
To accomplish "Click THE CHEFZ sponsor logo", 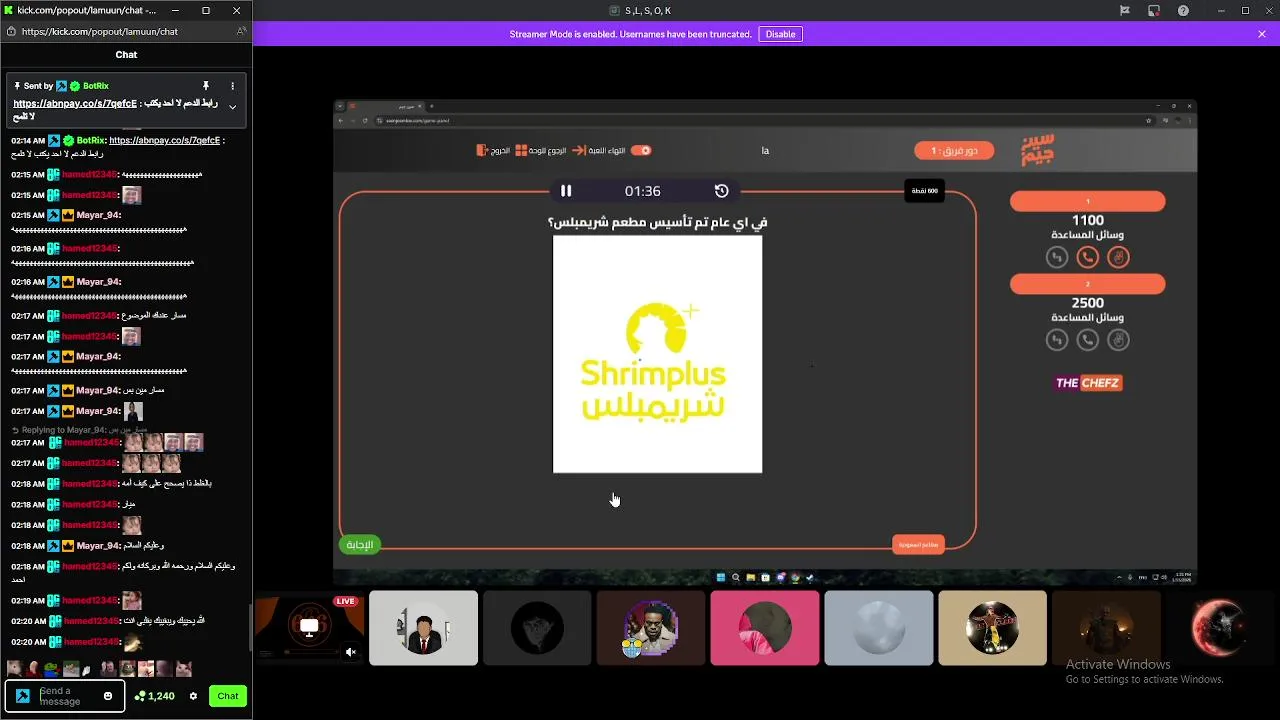I will [x=1088, y=383].
